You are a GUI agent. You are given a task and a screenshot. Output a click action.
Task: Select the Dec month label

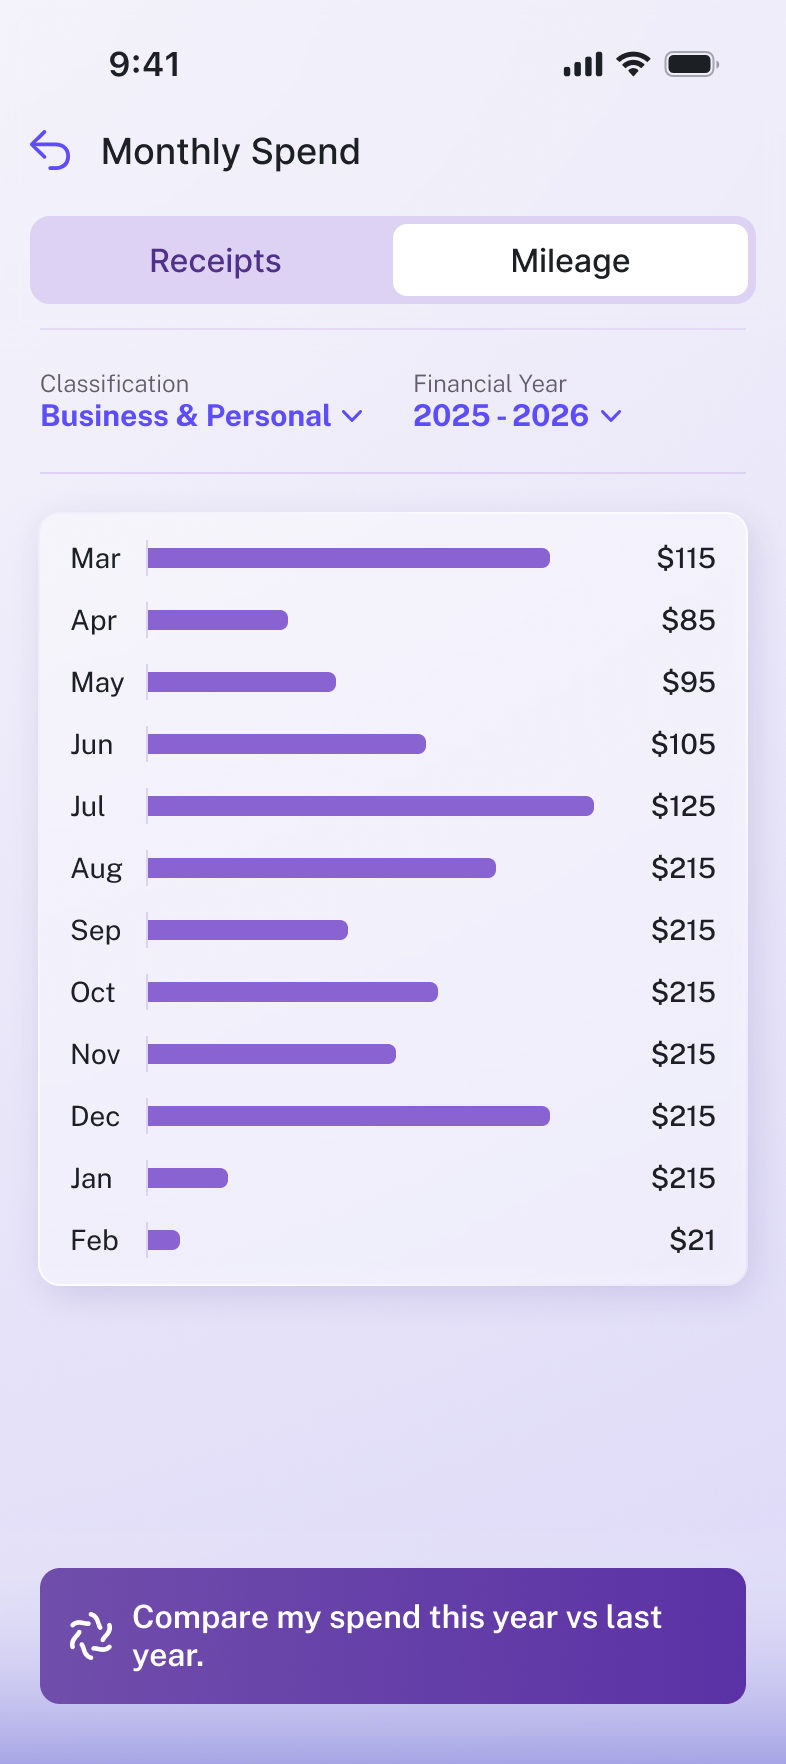[95, 1116]
